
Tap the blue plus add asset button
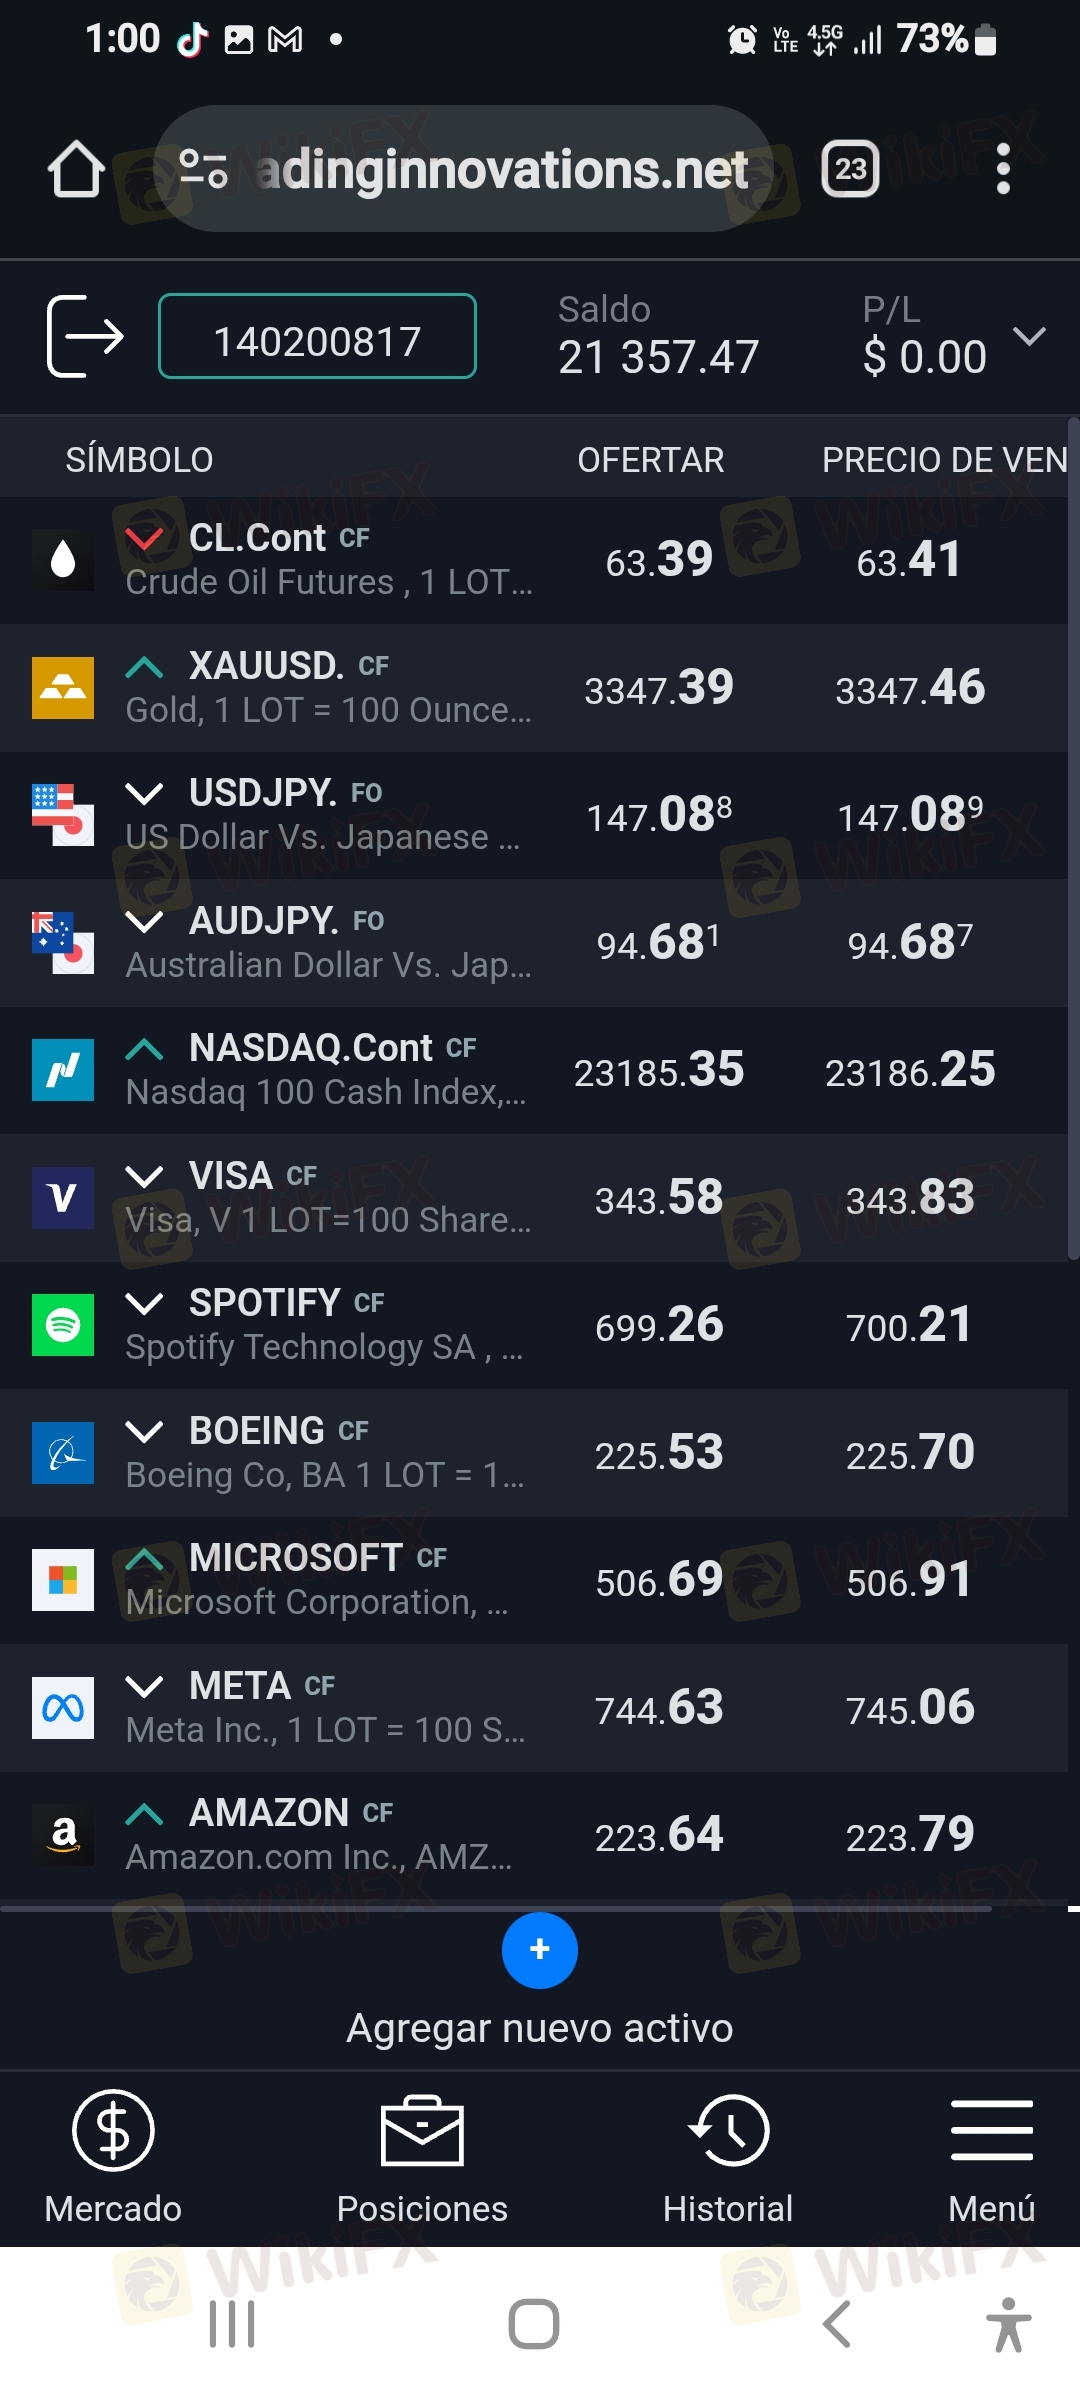click(x=540, y=1949)
